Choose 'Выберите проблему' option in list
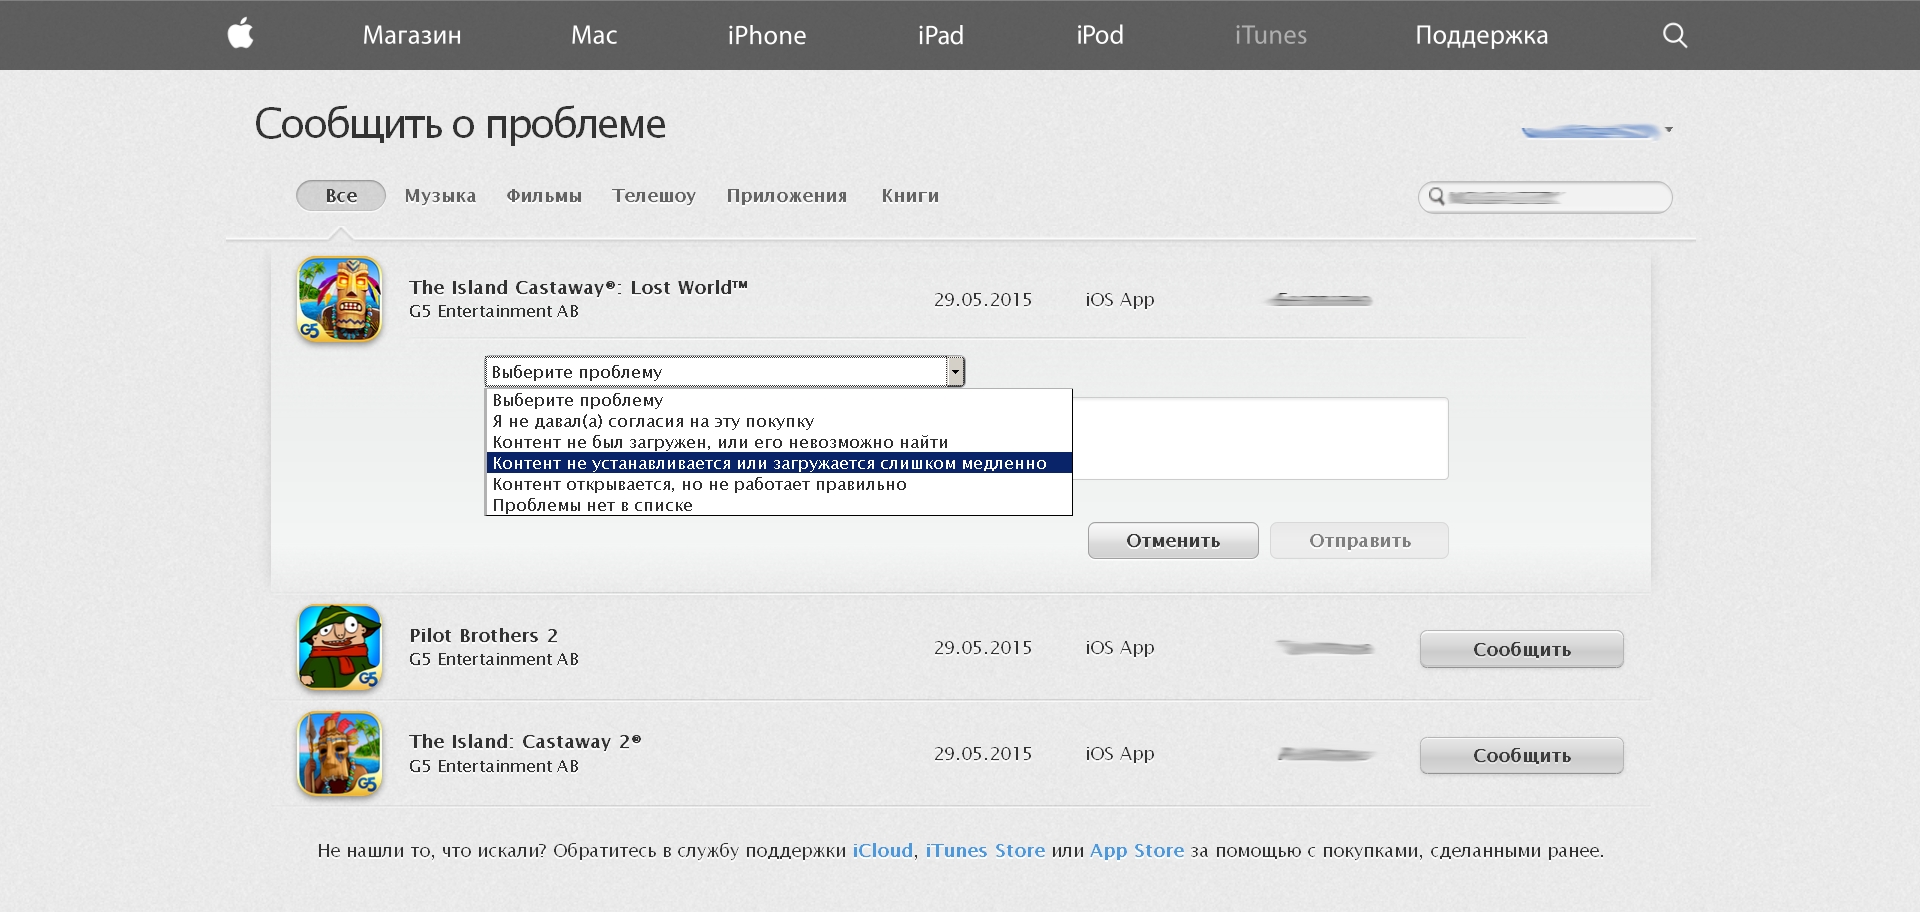 pyautogui.click(x=778, y=400)
